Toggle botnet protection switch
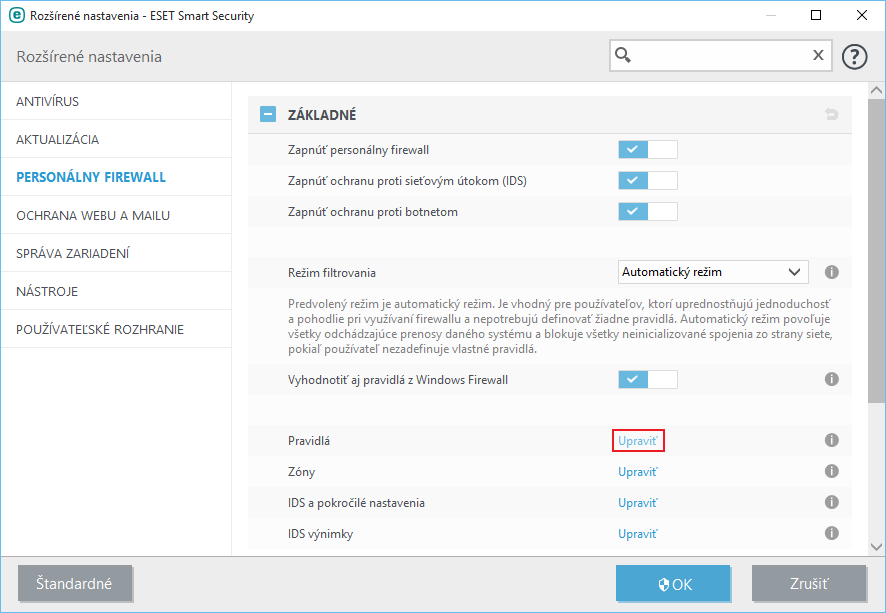Image resolution: width=886 pixels, height=613 pixels. tap(647, 212)
